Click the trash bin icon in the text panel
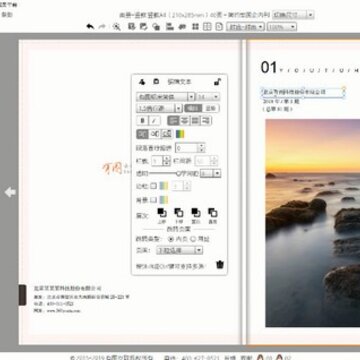Screen dimensions: 360x360 (220, 265)
